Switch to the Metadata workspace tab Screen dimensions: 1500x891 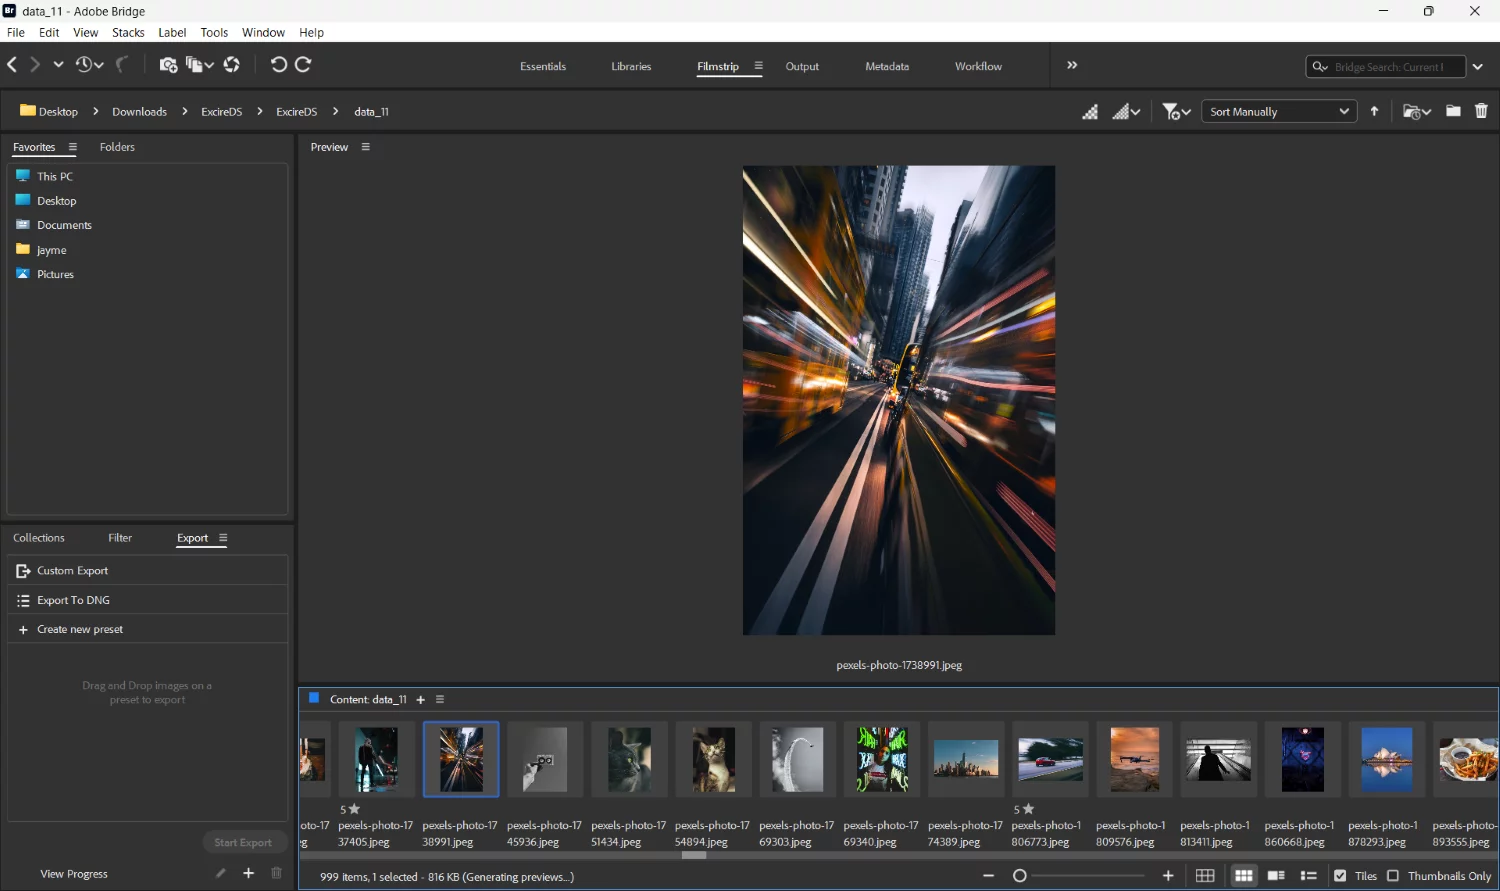pyautogui.click(x=886, y=66)
